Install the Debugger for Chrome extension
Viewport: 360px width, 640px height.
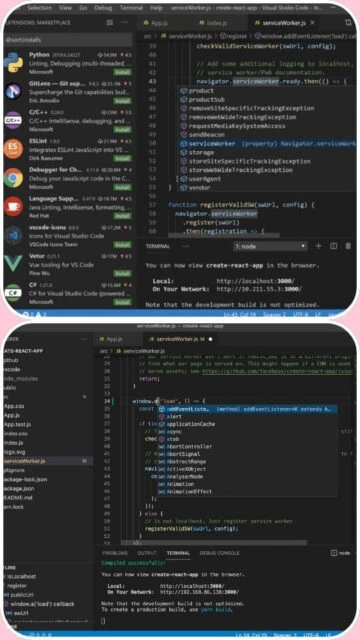click(x=122, y=187)
